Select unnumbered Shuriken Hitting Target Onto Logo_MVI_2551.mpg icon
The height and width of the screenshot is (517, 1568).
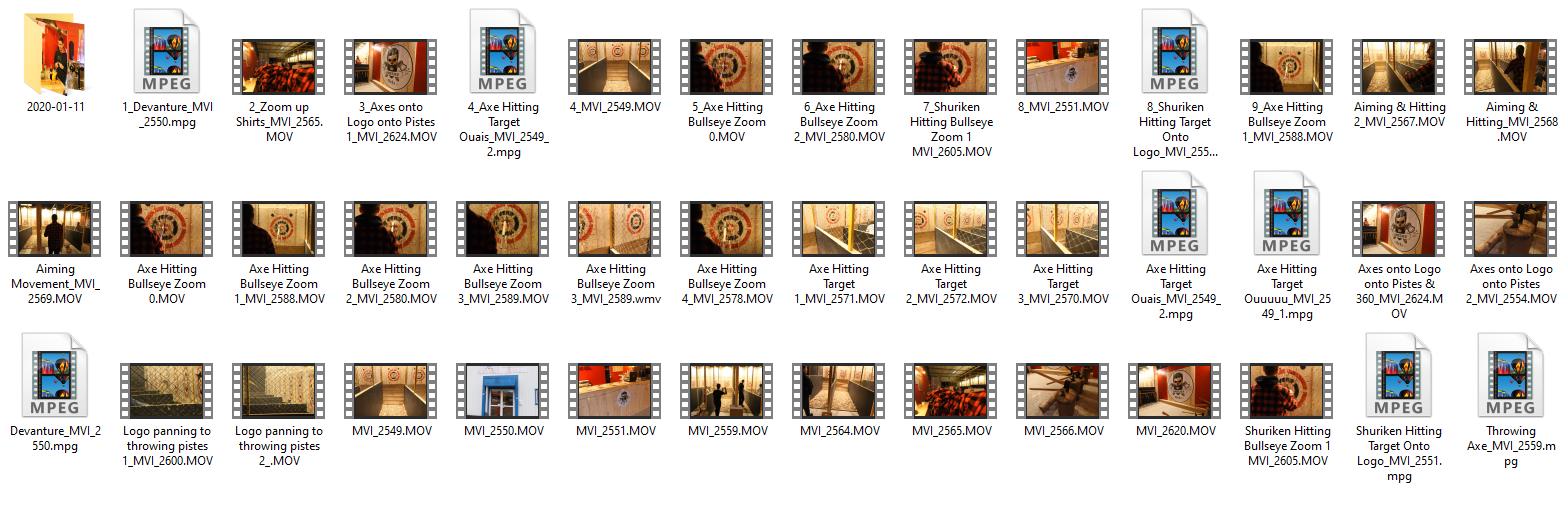tap(1399, 376)
